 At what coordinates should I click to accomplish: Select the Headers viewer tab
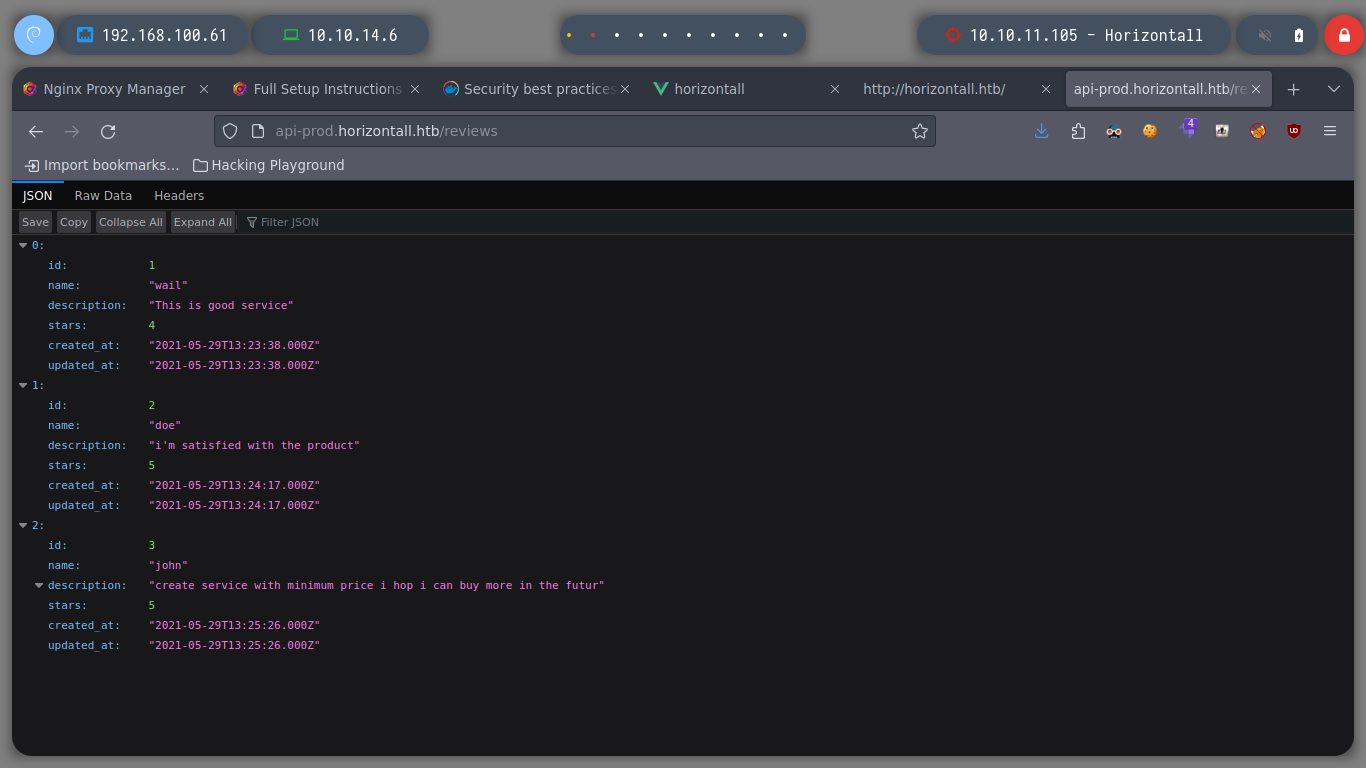pos(179,195)
